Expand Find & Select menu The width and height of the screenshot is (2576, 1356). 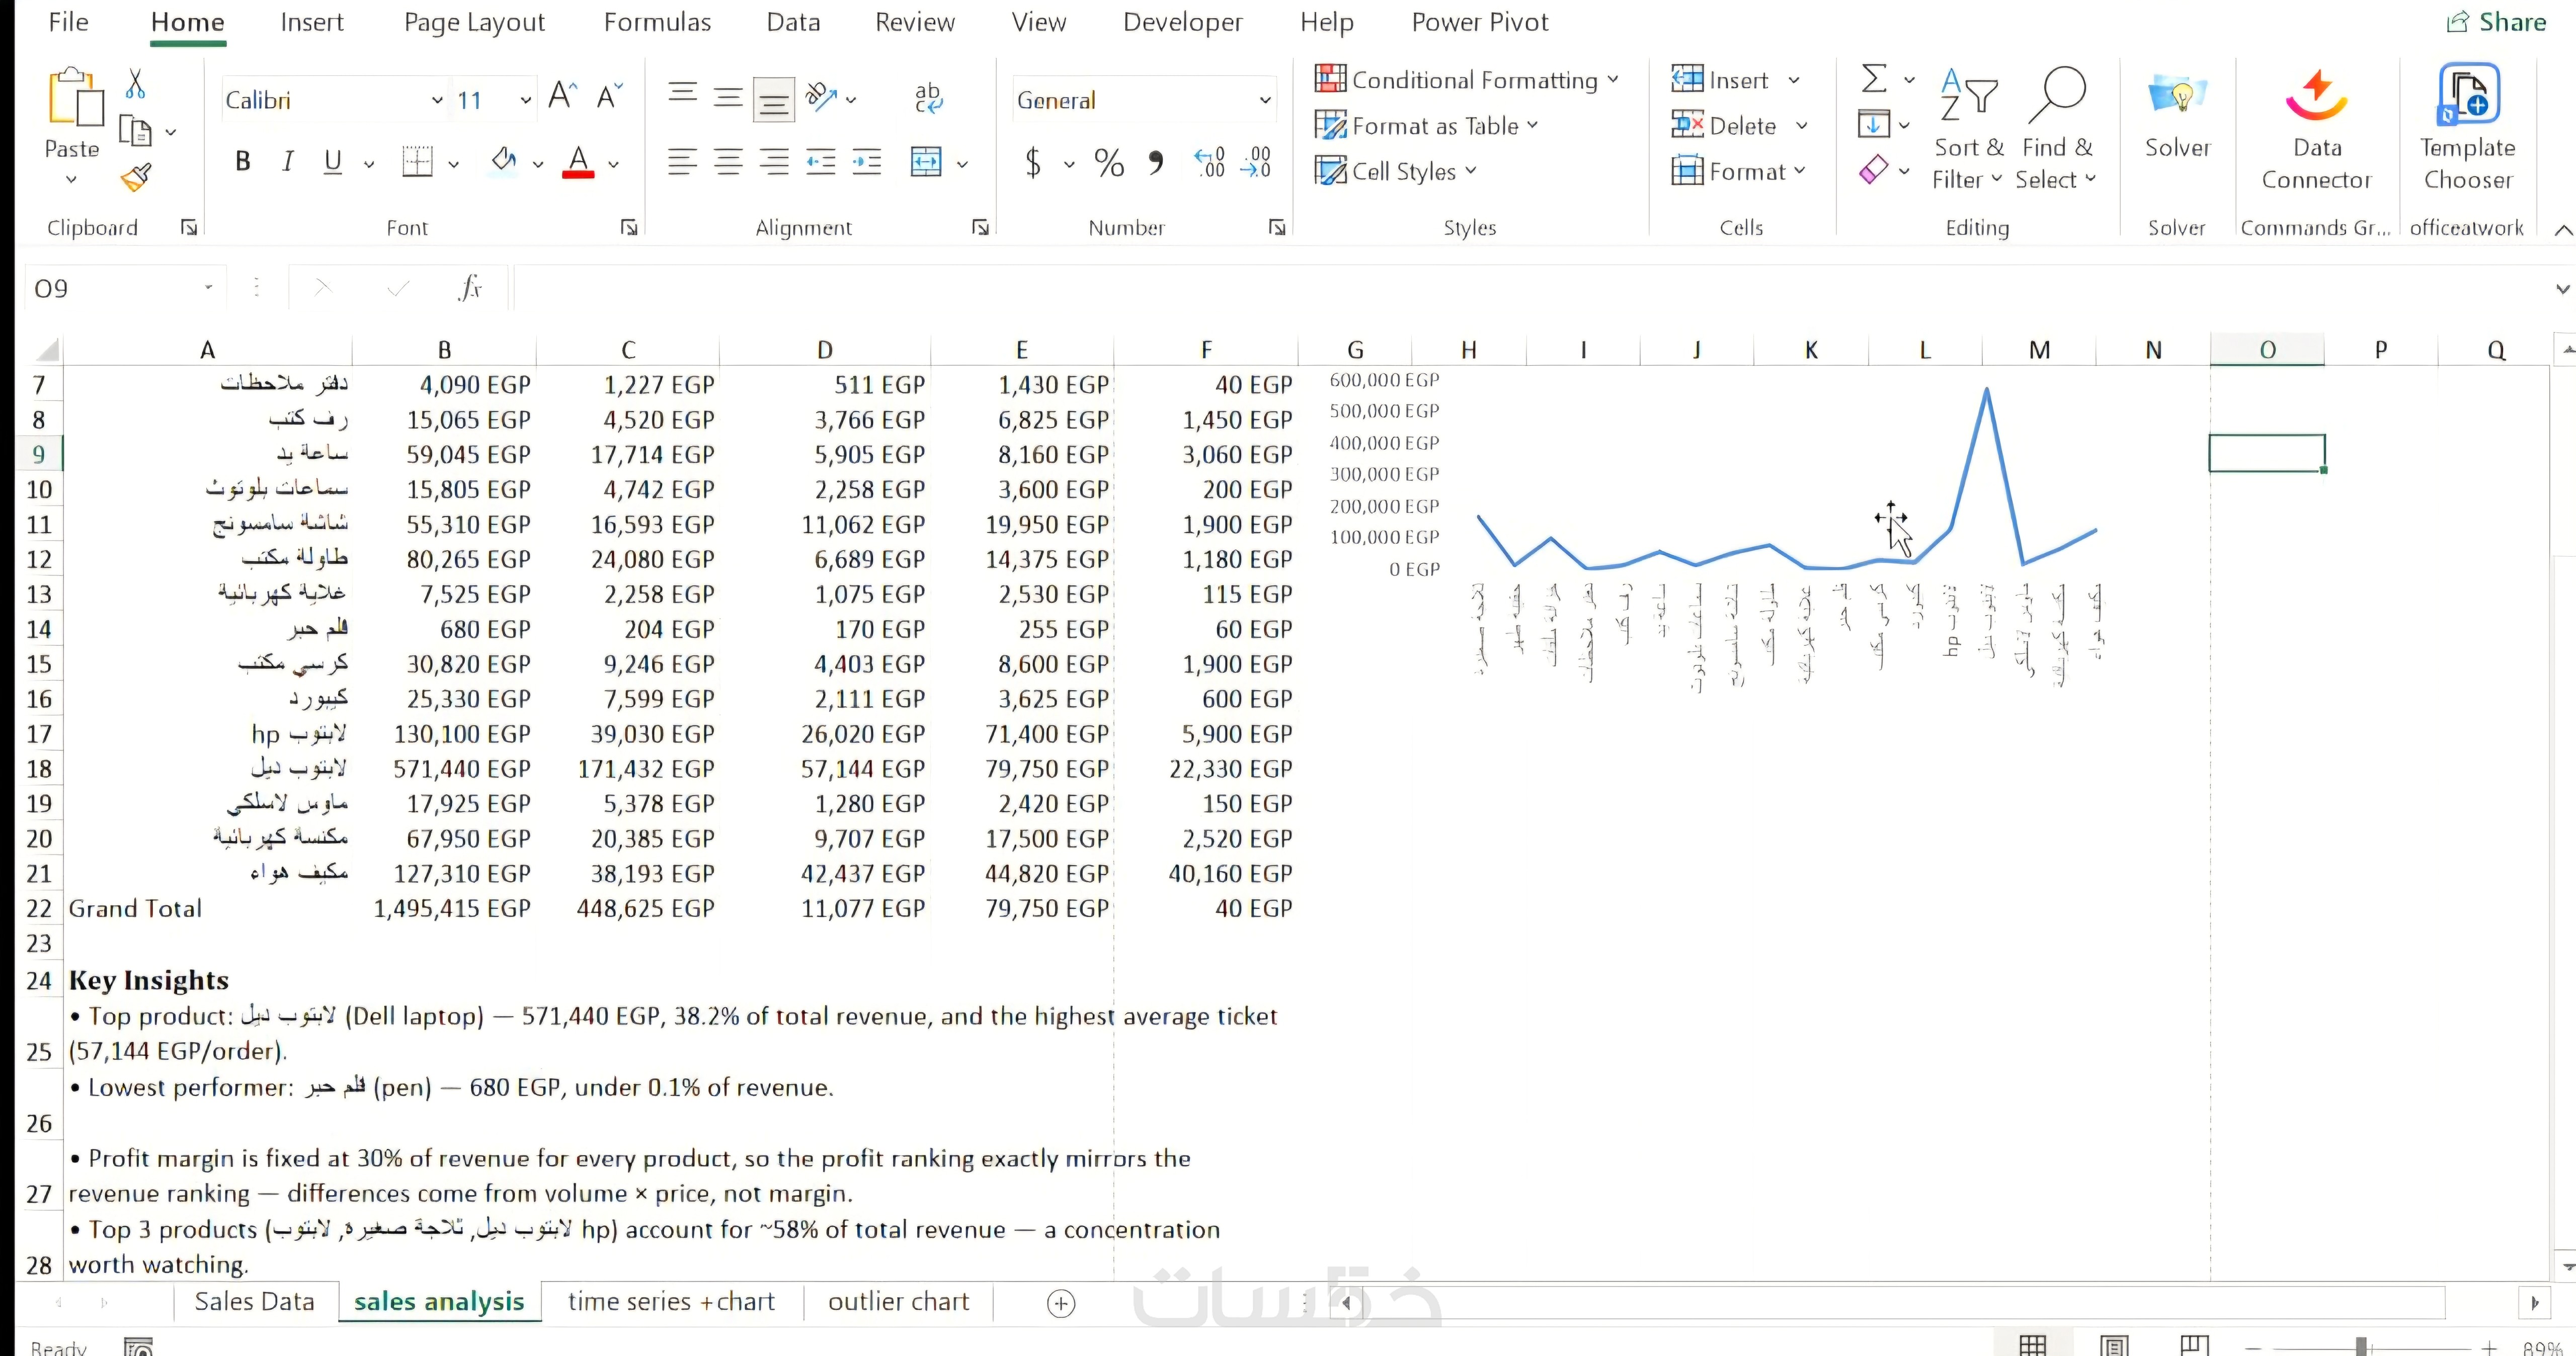2056,128
